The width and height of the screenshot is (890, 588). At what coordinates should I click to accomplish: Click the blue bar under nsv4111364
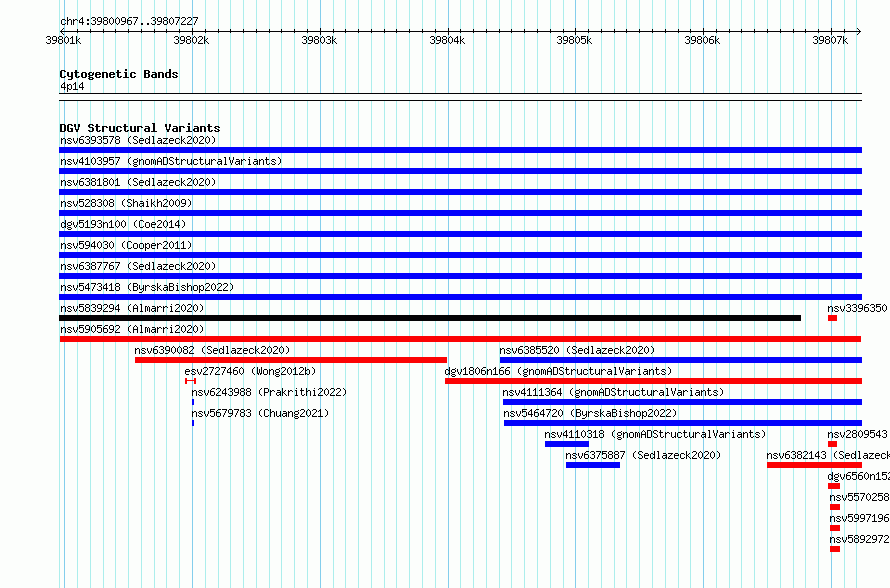point(682,402)
